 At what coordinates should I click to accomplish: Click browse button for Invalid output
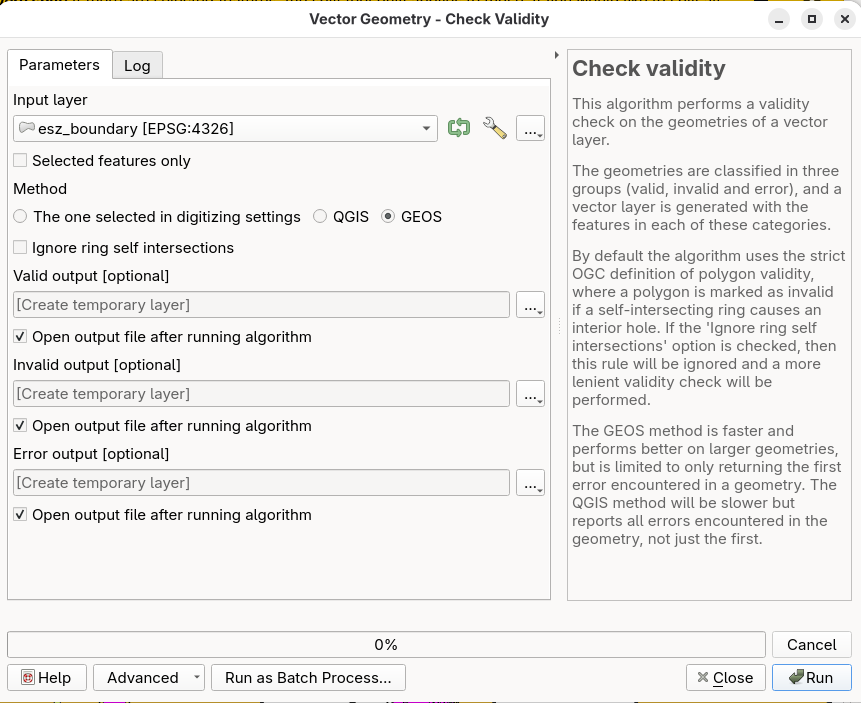click(530, 394)
